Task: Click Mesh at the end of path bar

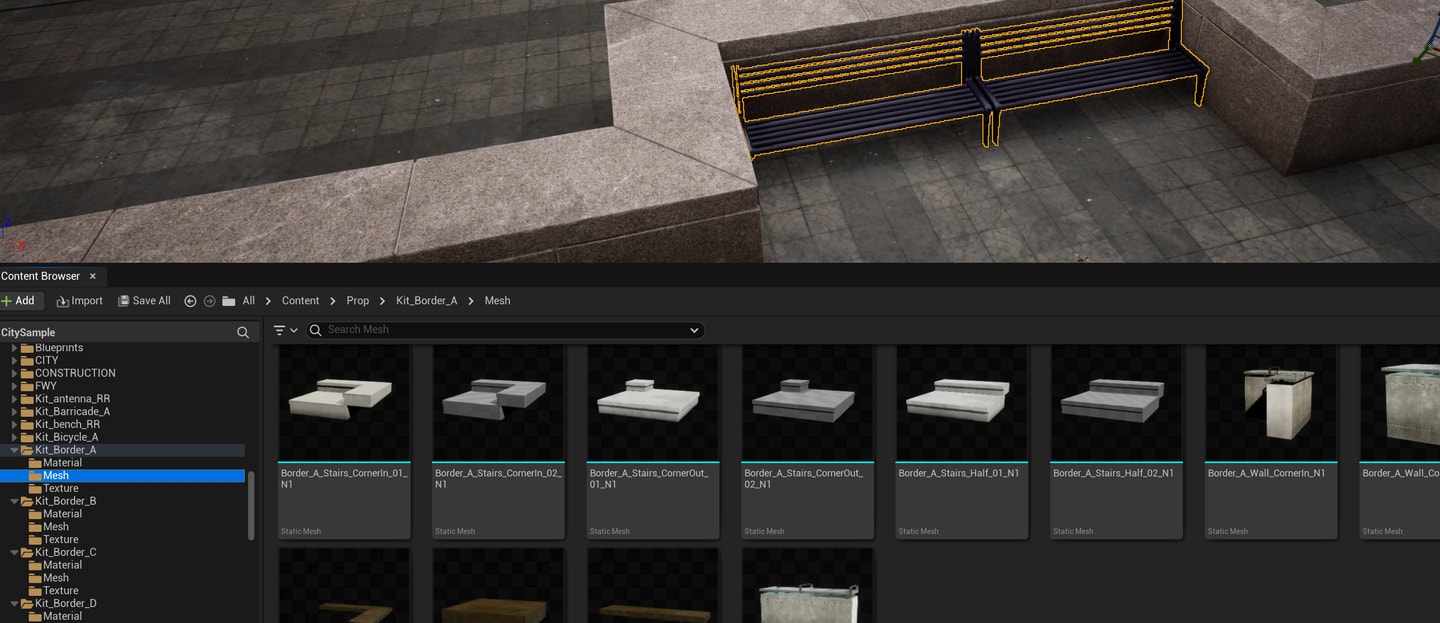Action: coord(498,301)
